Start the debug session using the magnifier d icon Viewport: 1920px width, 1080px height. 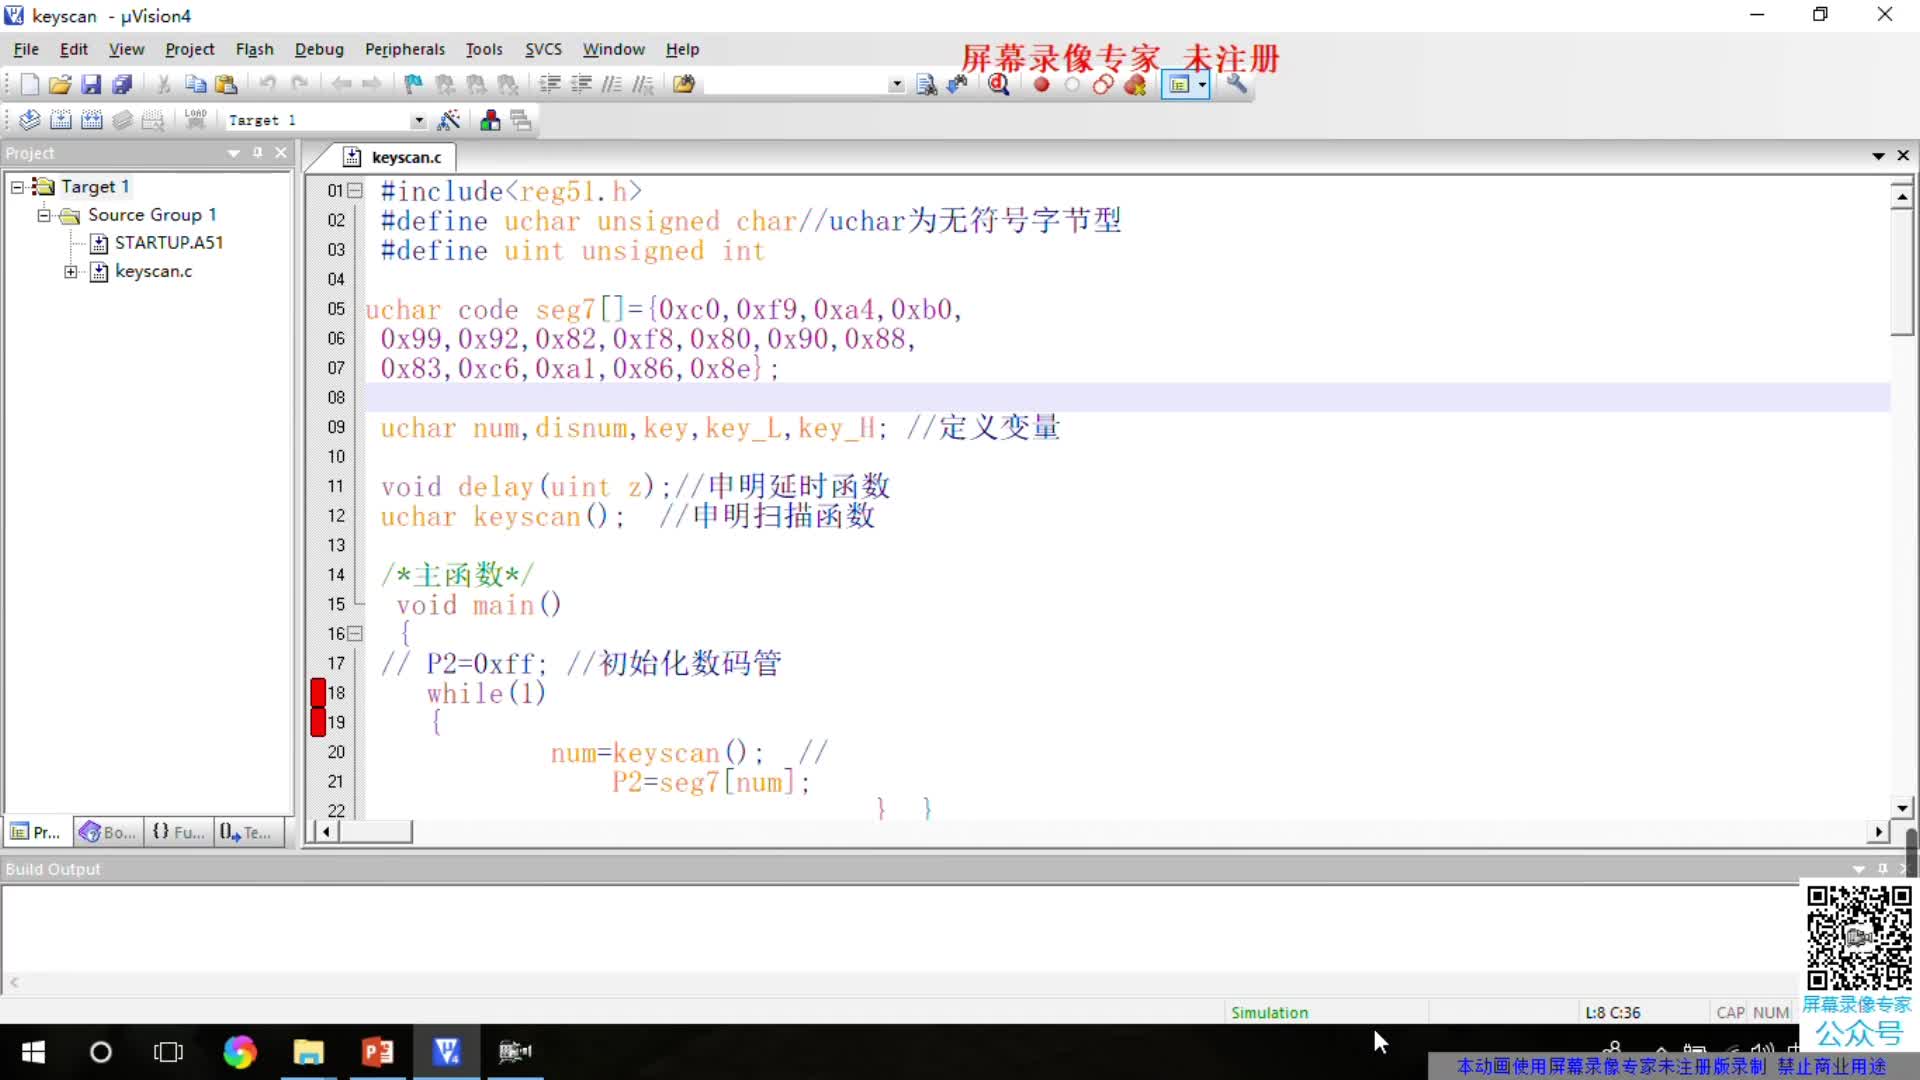[999, 85]
